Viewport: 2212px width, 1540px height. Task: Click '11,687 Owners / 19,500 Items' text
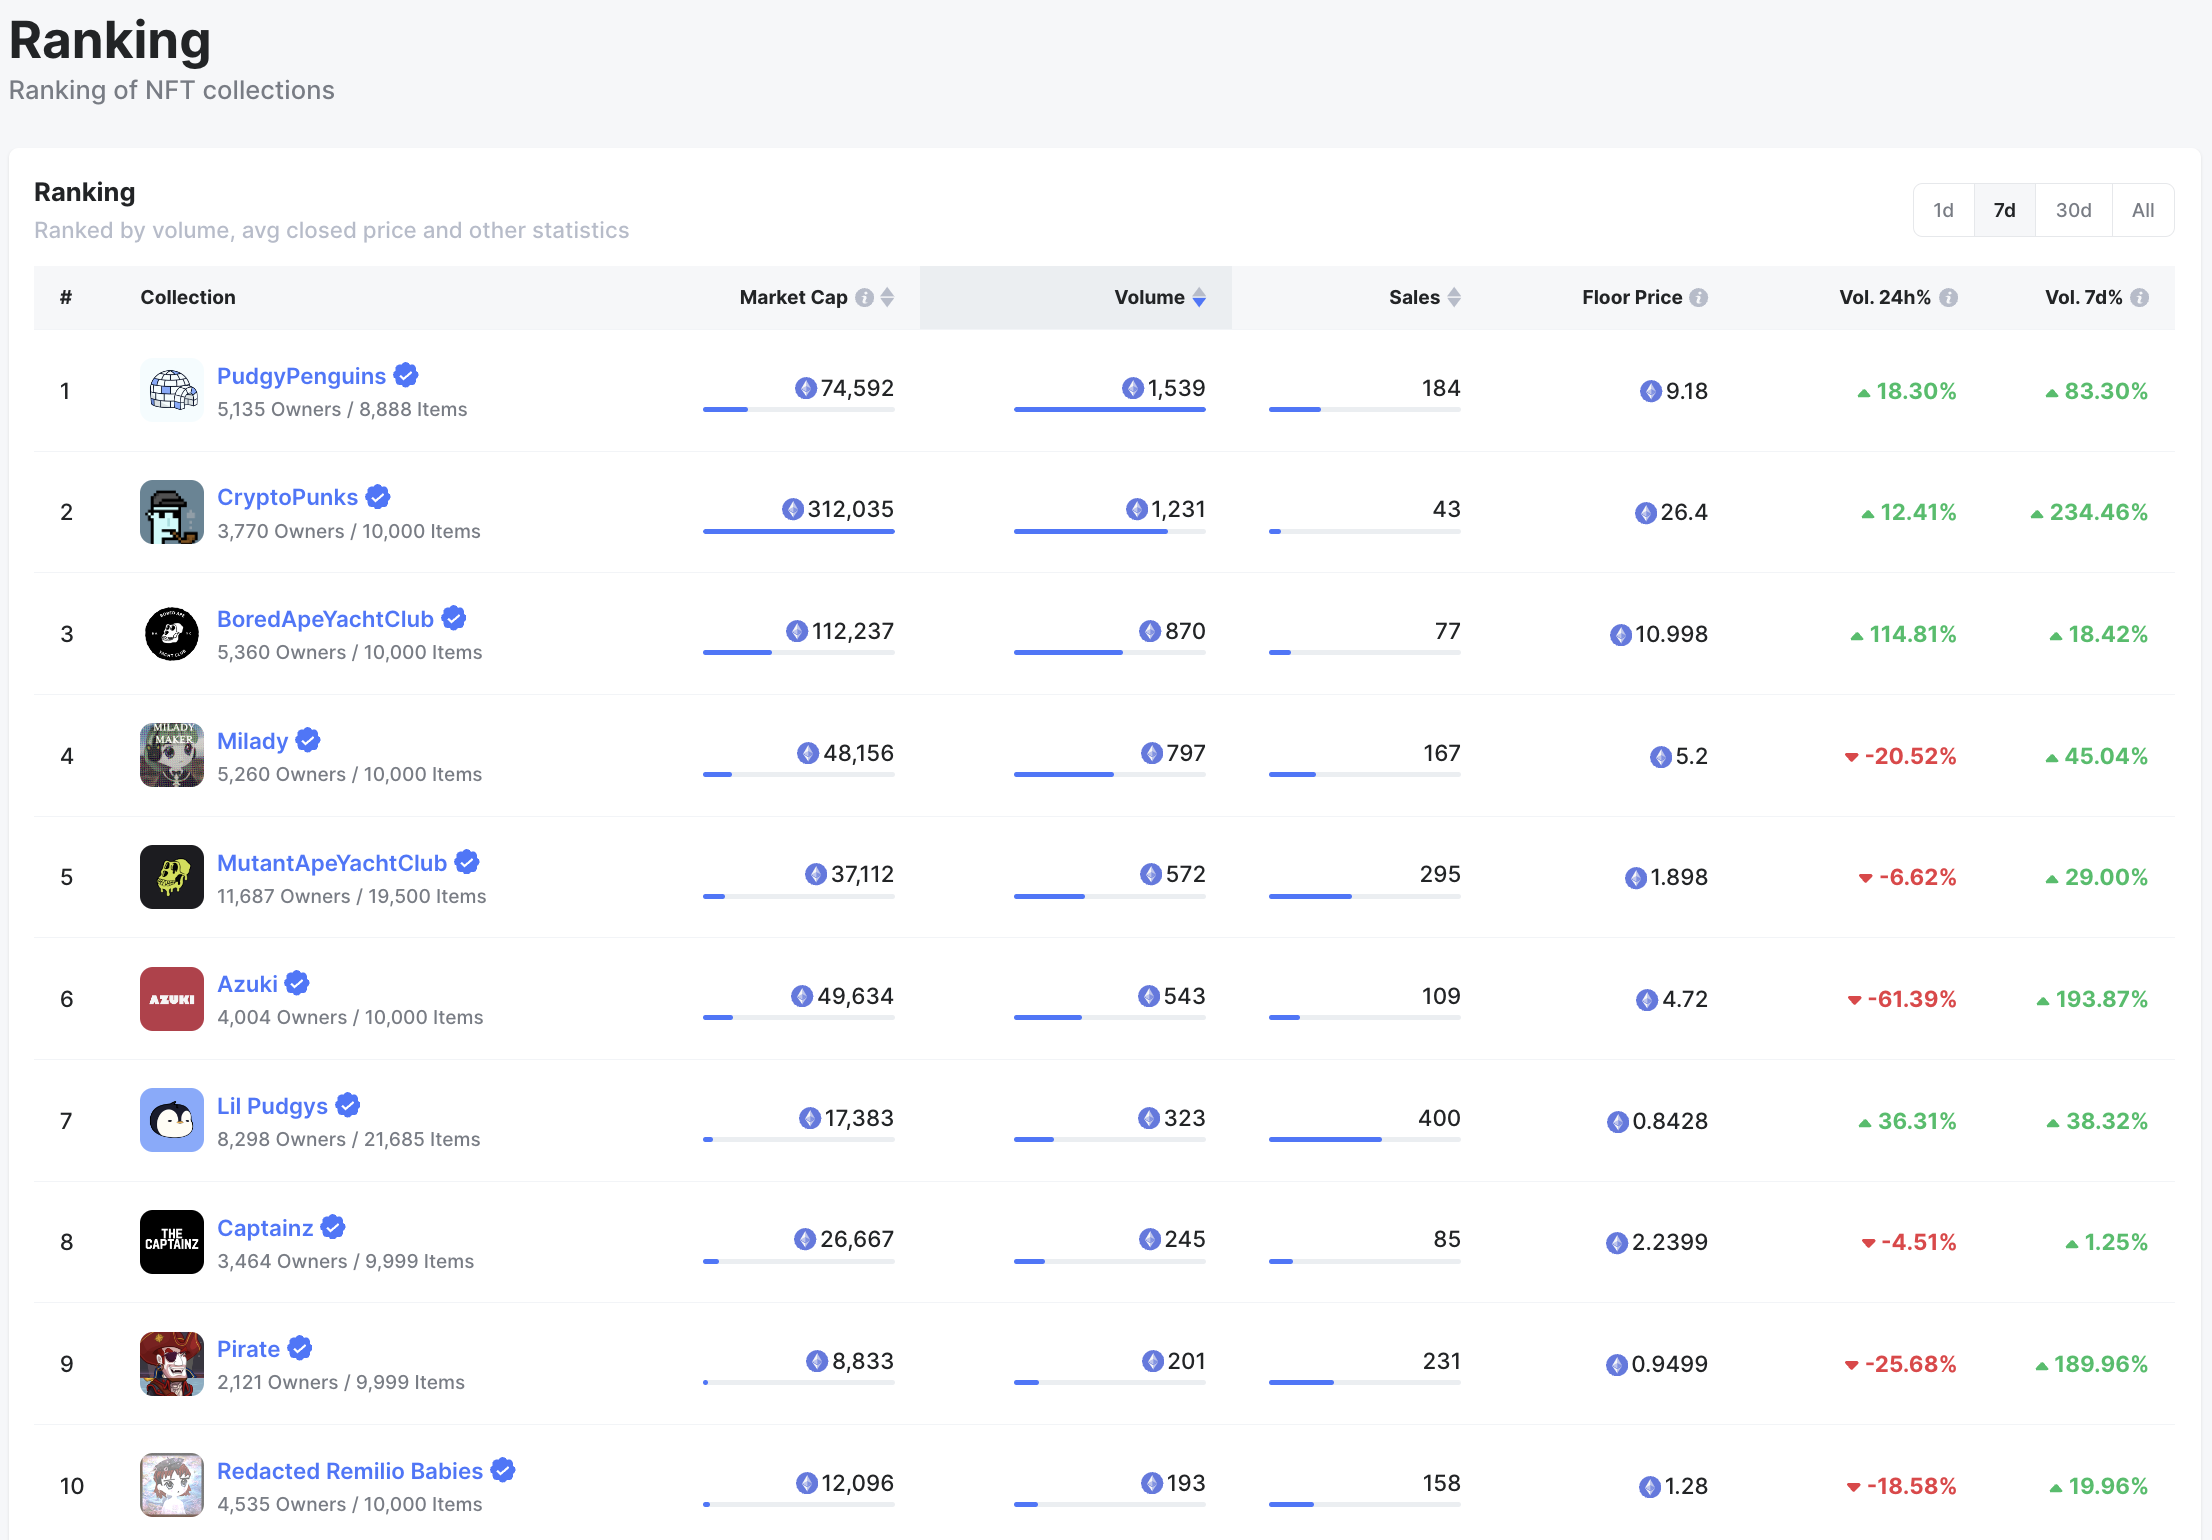(x=352, y=896)
